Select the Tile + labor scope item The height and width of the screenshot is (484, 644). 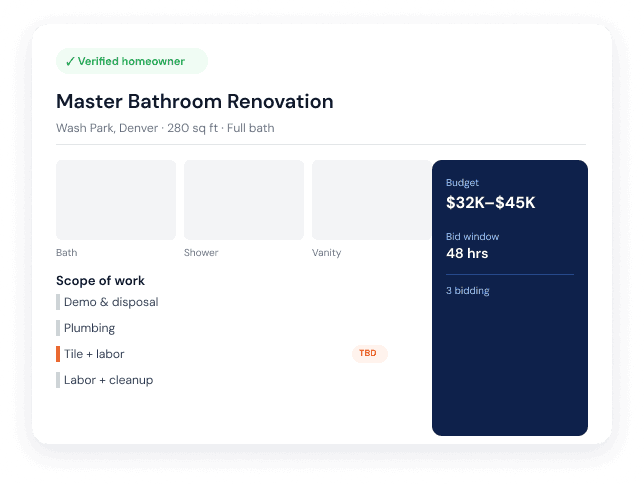point(222,354)
